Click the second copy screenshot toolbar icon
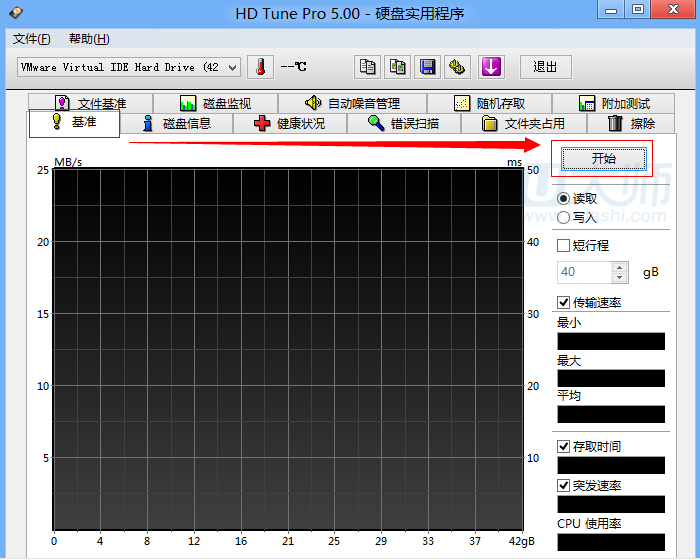700x560 pixels. pos(398,67)
